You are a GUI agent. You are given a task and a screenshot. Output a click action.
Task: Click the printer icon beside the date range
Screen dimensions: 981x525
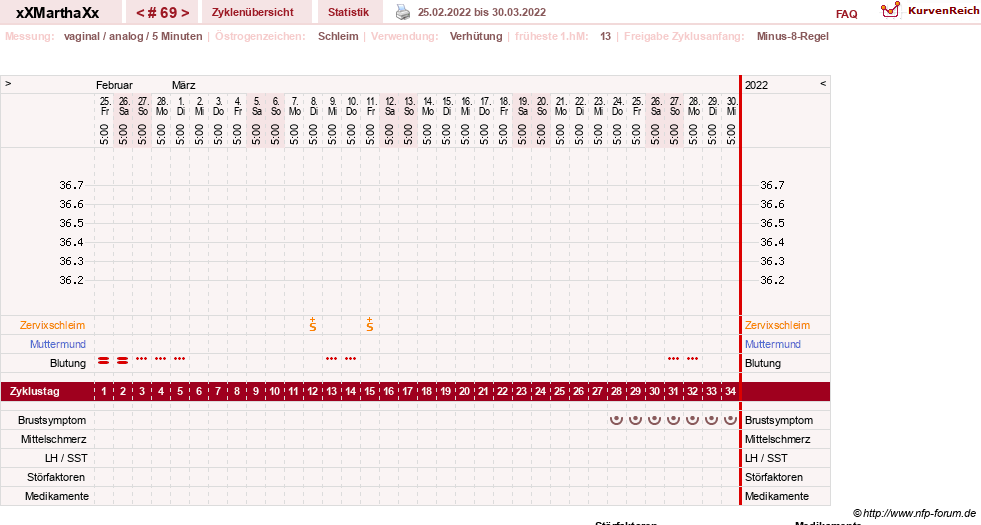(403, 12)
